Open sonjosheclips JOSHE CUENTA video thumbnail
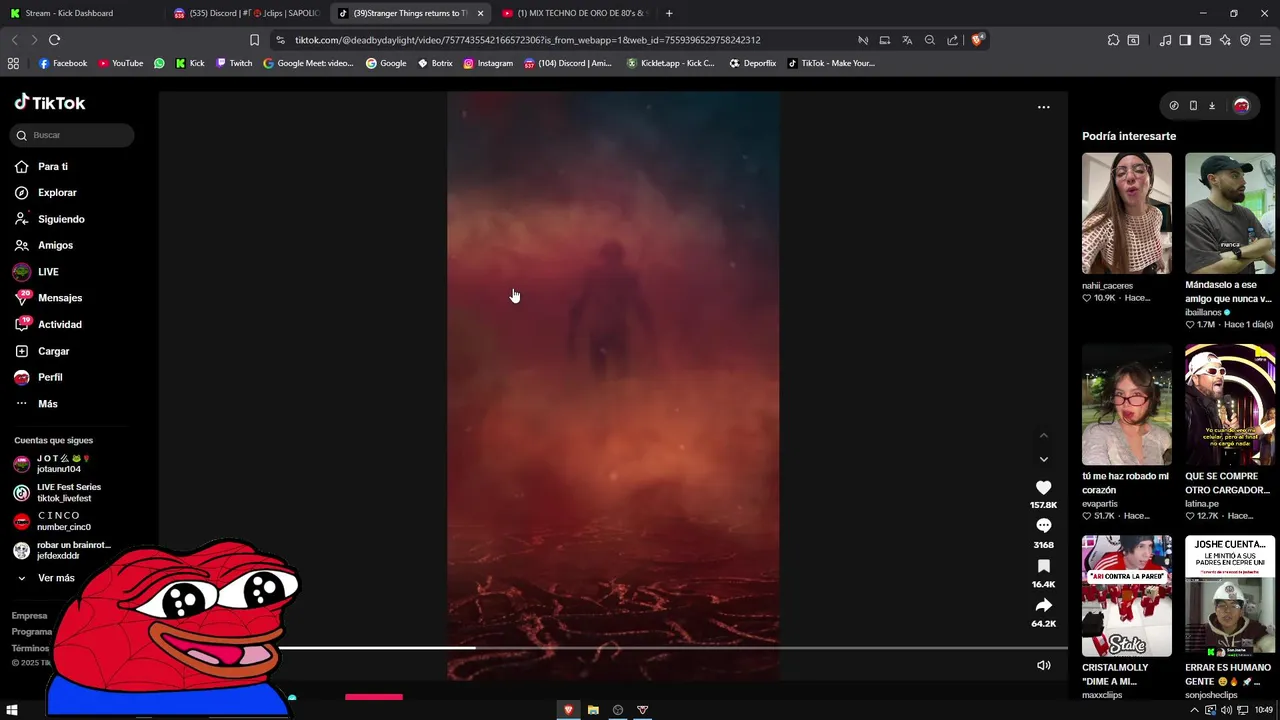Image resolution: width=1280 pixels, height=720 pixels. pos(1230,596)
